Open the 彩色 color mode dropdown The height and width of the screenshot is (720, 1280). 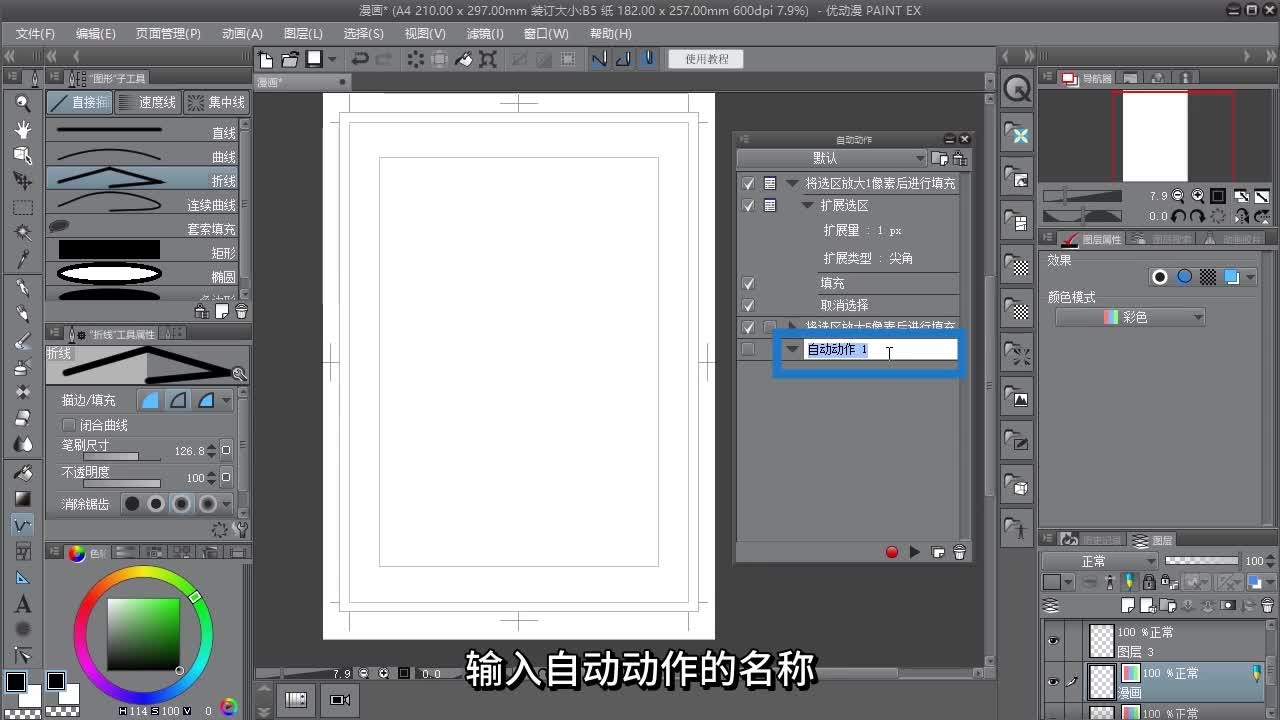coord(1130,317)
